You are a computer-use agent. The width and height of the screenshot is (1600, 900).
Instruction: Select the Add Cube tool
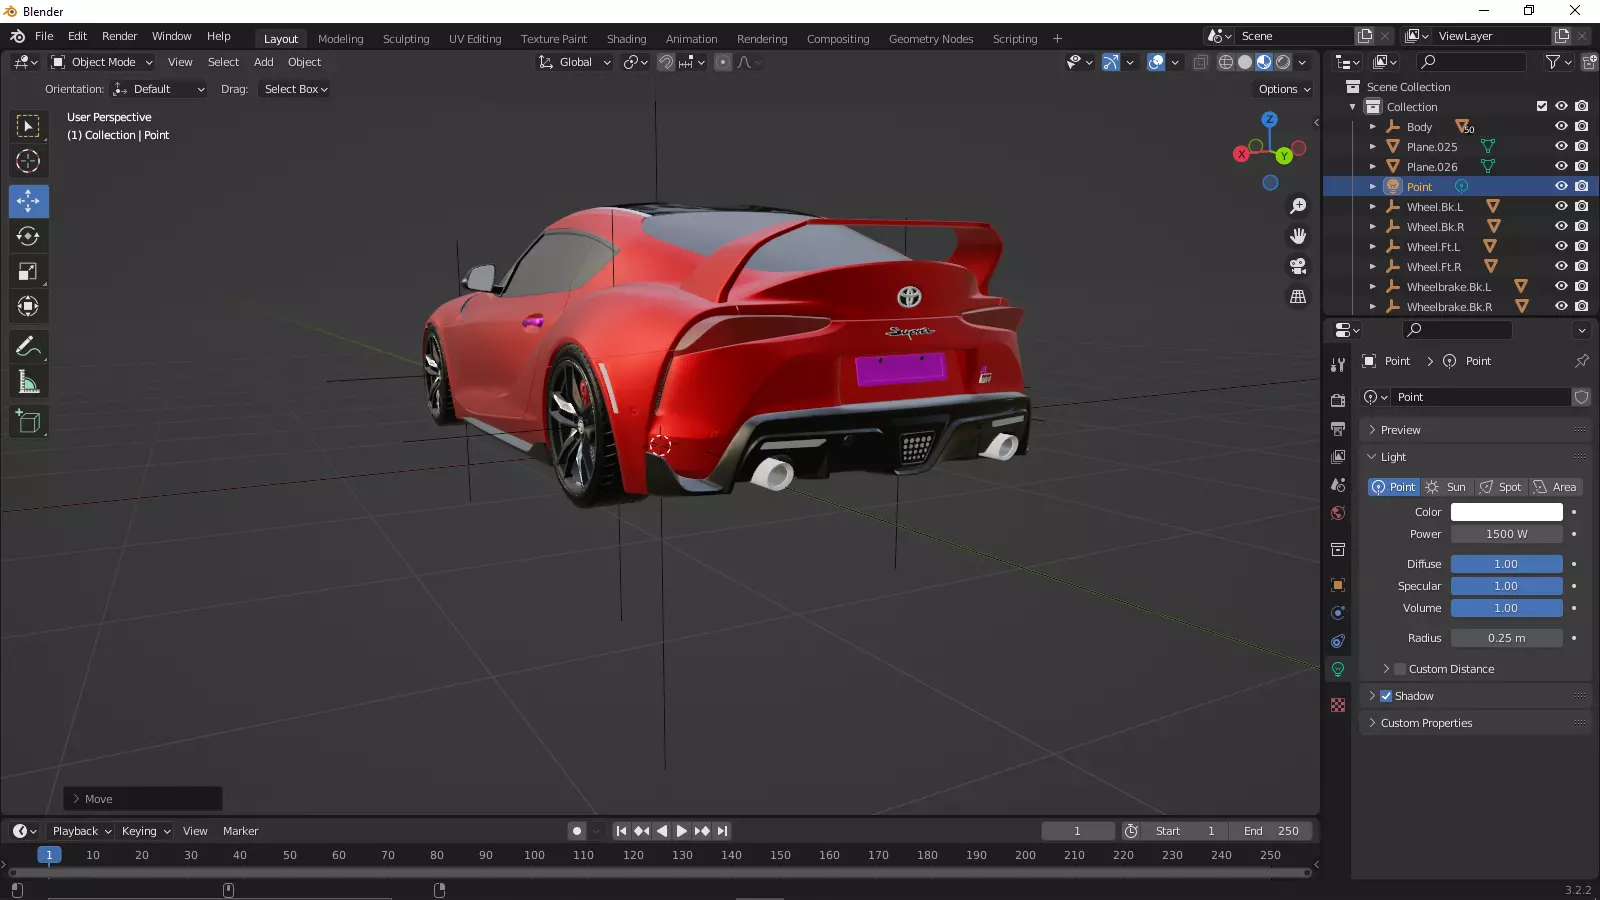28,422
